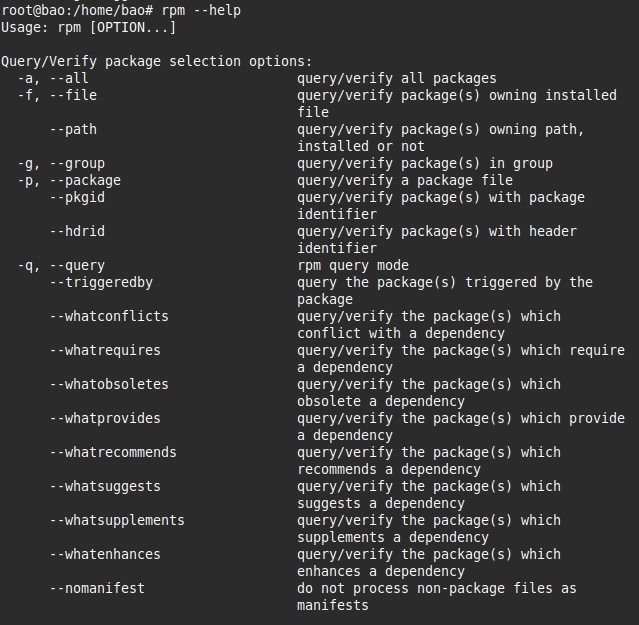Click the 'rpm query mode' description

(x=353, y=265)
